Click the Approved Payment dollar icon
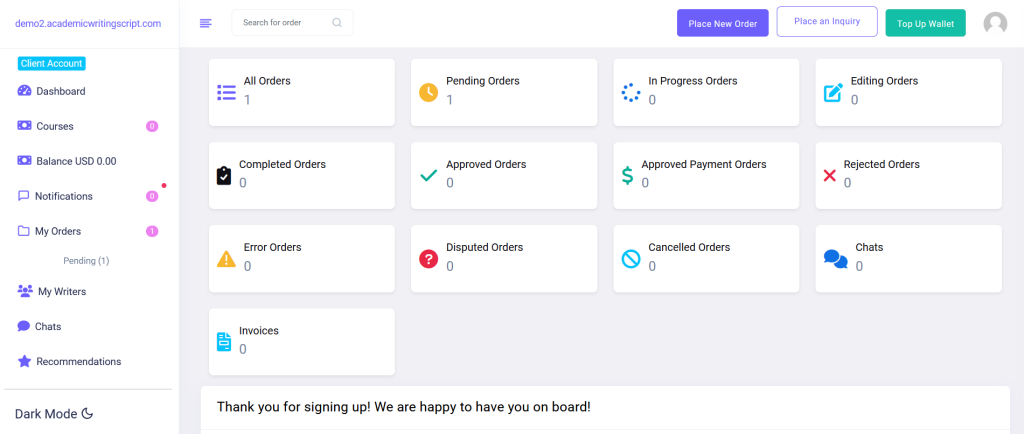The height and width of the screenshot is (434, 1024). click(627, 176)
